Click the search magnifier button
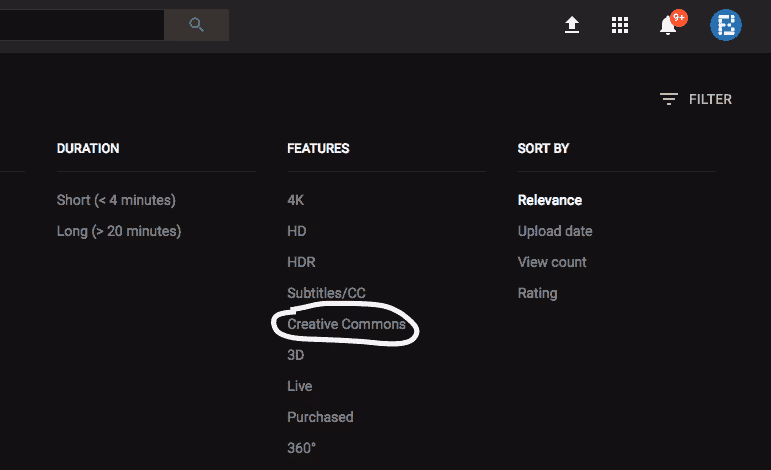The height and width of the screenshot is (470, 771). pyautogui.click(x=196, y=25)
